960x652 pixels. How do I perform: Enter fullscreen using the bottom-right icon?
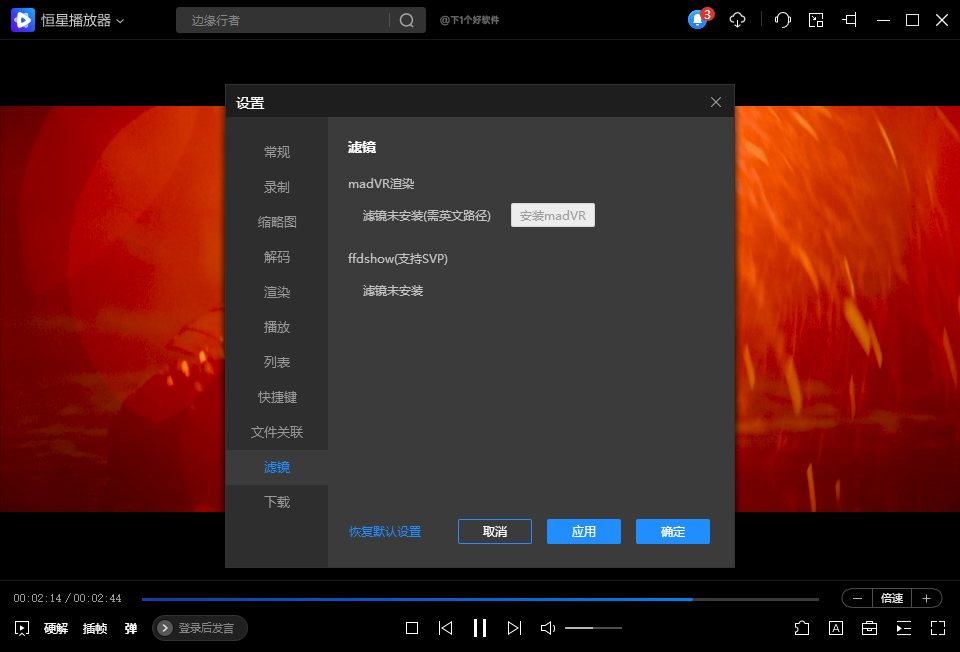[937, 628]
